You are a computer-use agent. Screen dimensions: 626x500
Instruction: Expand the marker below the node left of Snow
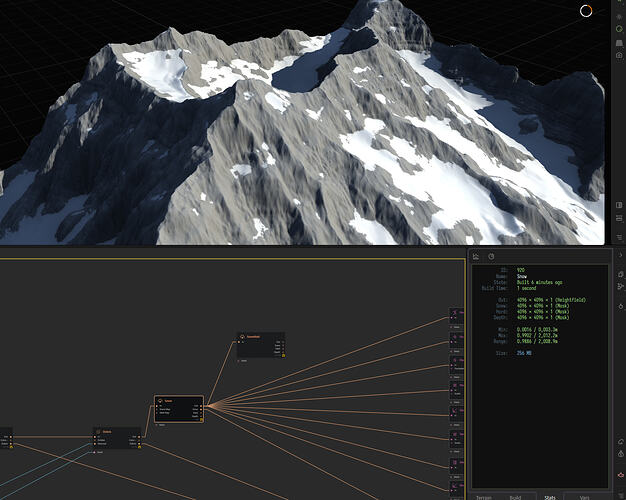coord(95,452)
